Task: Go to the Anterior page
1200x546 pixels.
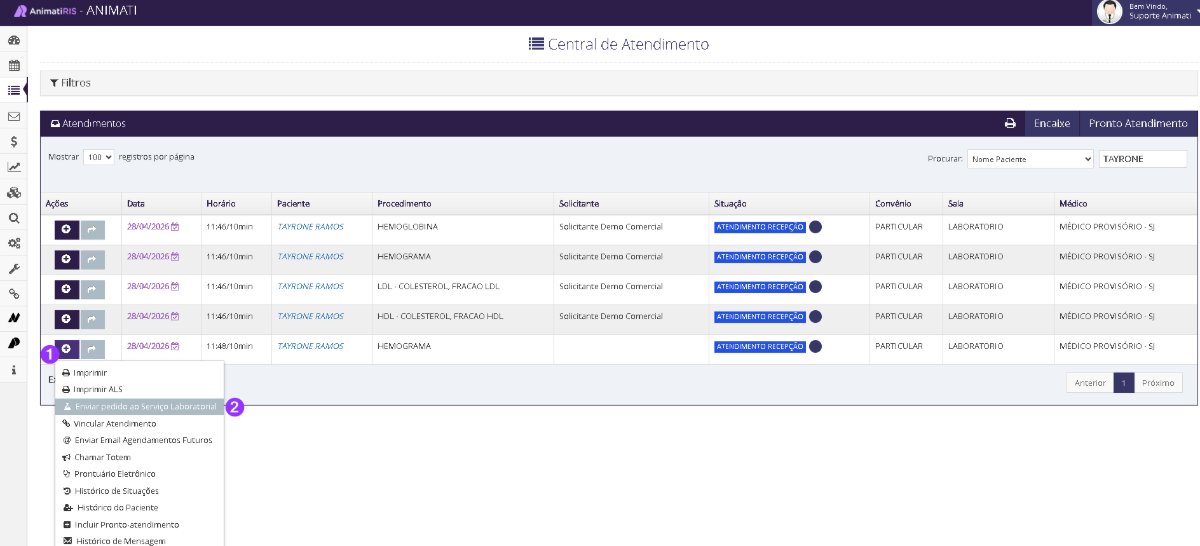Action: pyautogui.click(x=1090, y=383)
